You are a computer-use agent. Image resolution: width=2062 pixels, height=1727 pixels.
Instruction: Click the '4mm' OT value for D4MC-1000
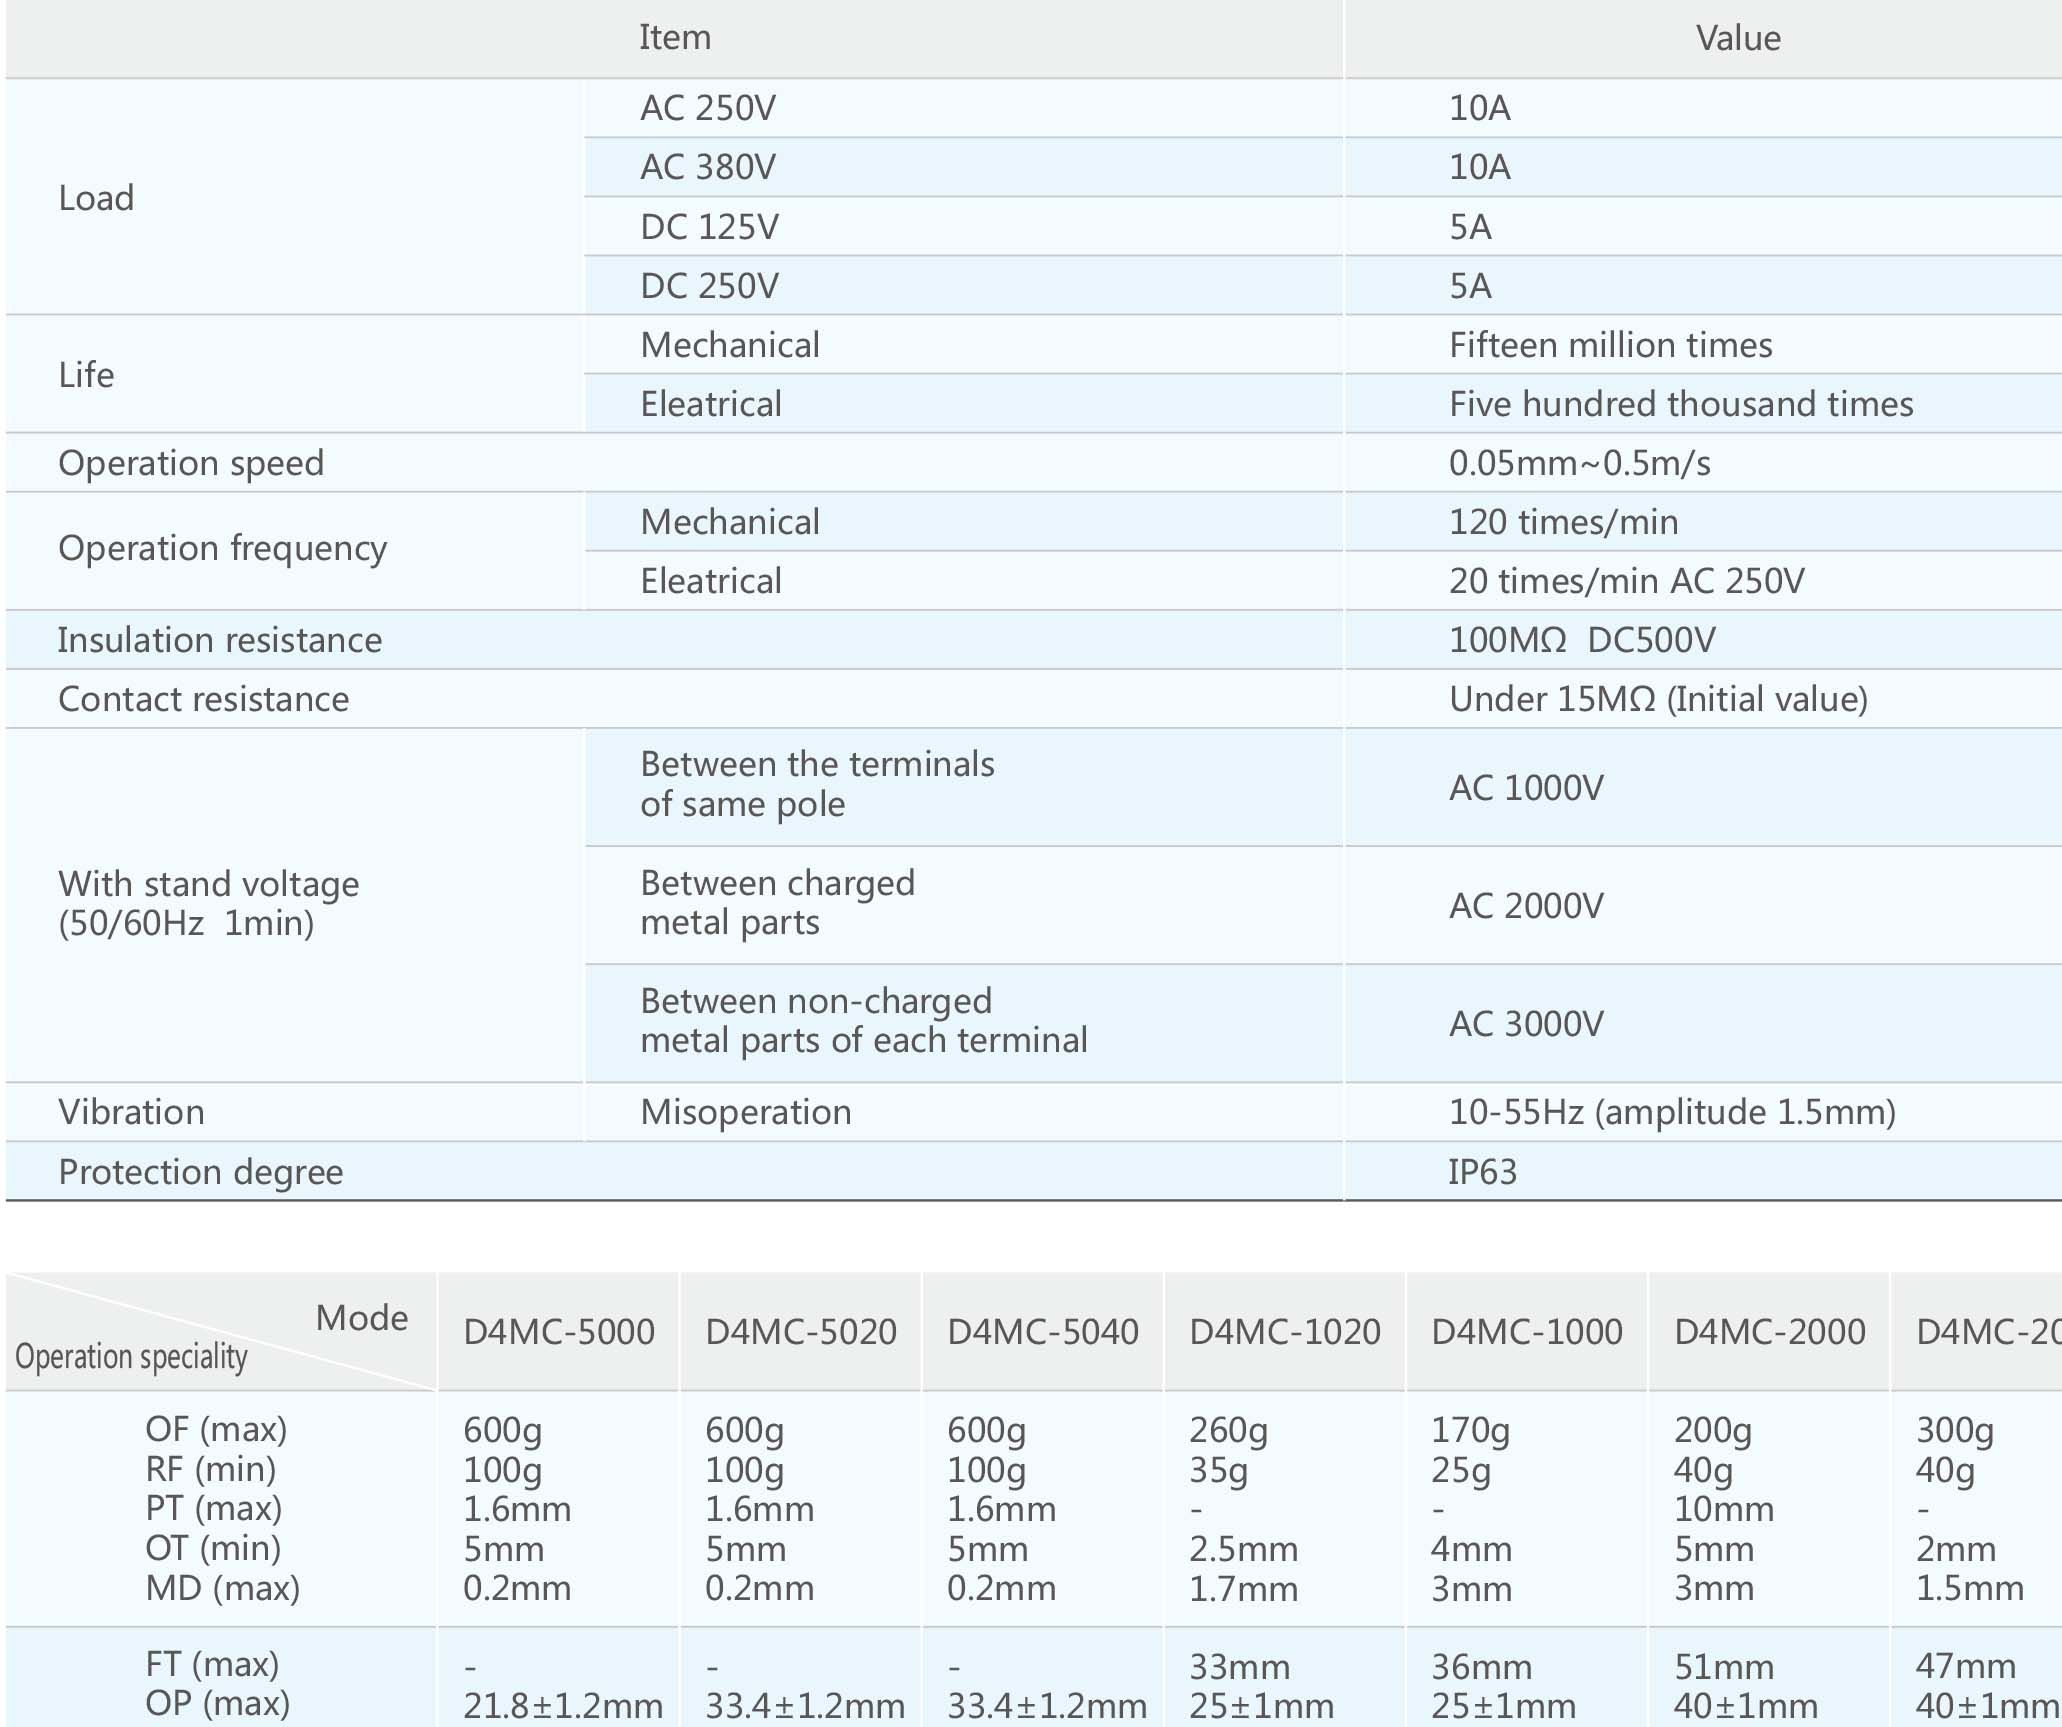[x=1471, y=1550]
